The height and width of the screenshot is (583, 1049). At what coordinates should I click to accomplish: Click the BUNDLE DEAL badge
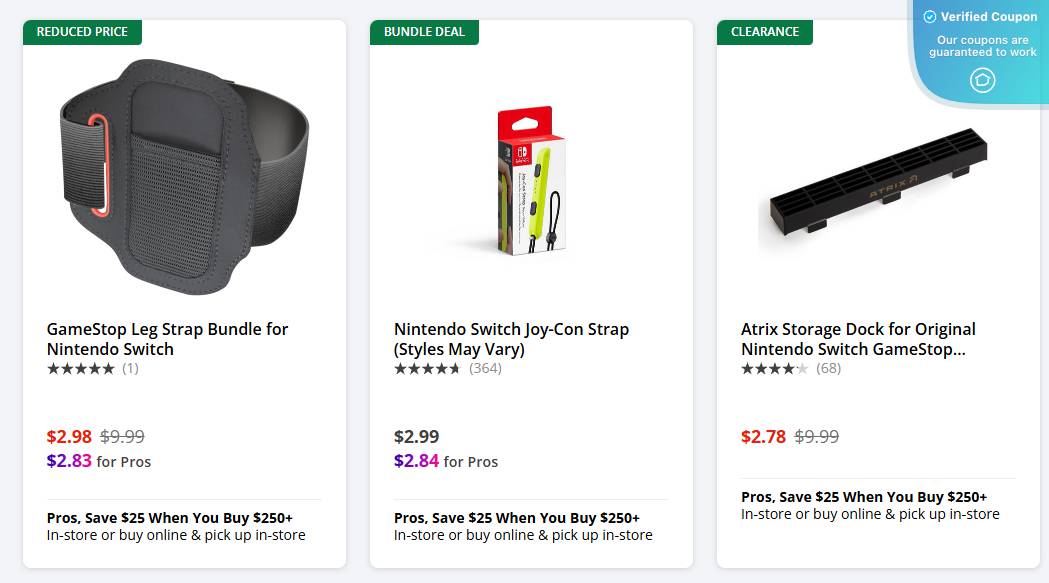pyautogui.click(x=423, y=31)
